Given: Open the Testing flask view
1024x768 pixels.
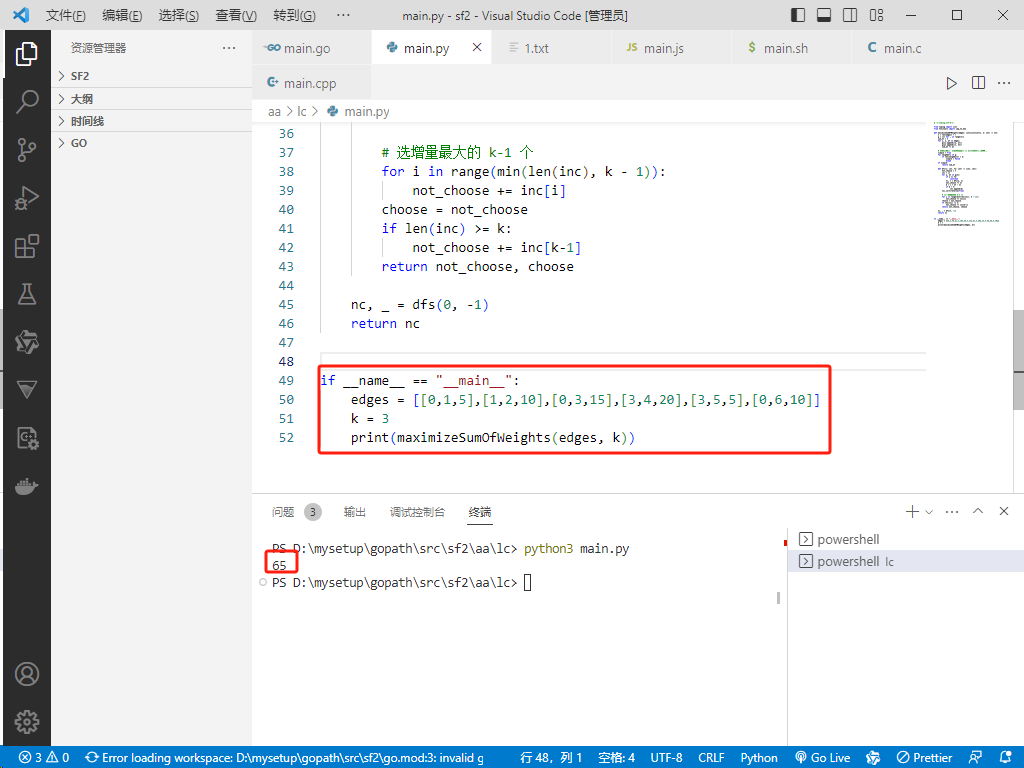Looking at the screenshot, I should pos(27,294).
